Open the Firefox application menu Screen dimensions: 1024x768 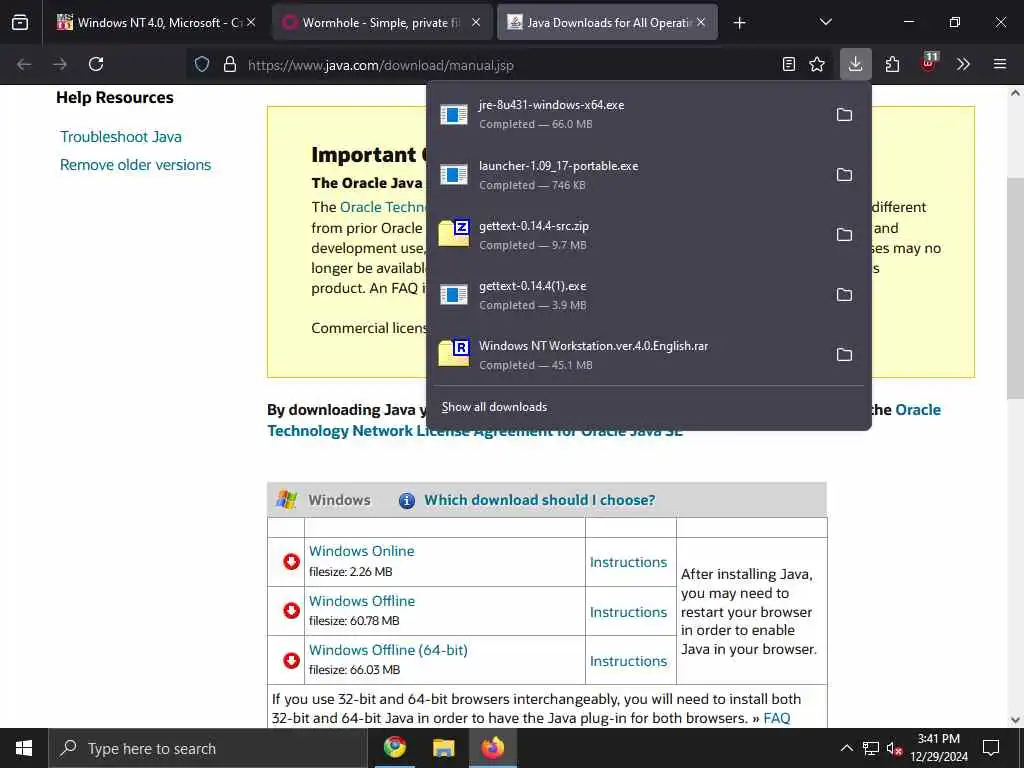(1000, 64)
